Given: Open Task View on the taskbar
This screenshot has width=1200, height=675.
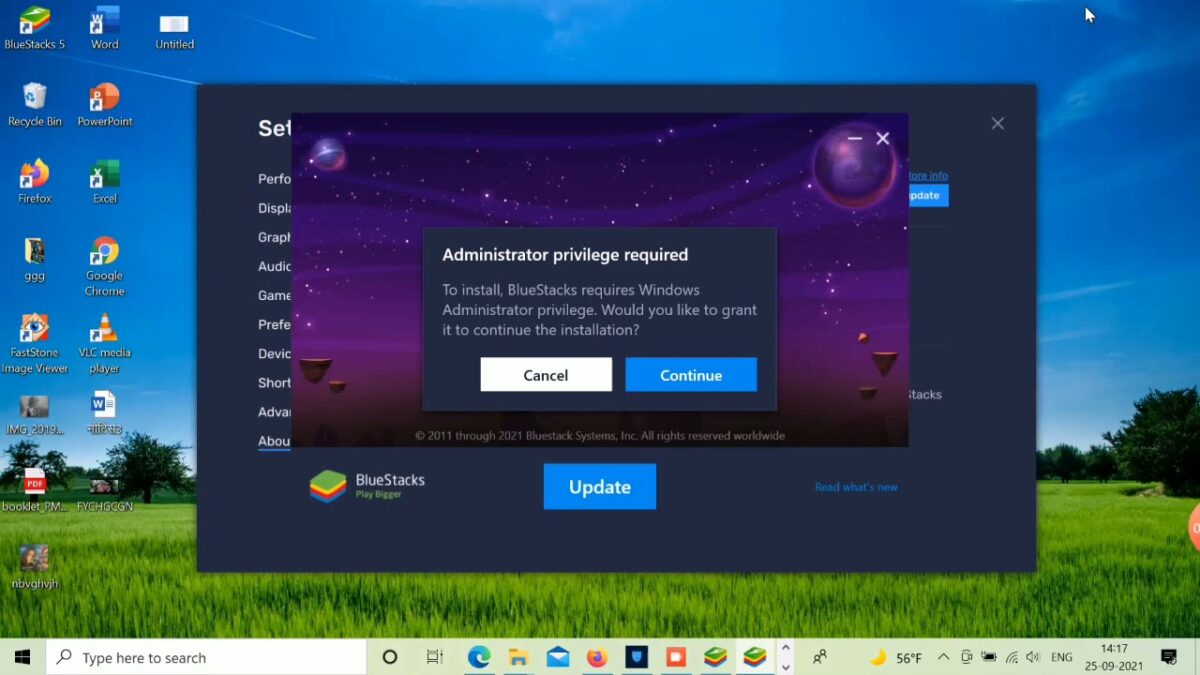Looking at the screenshot, I should point(434,657).
